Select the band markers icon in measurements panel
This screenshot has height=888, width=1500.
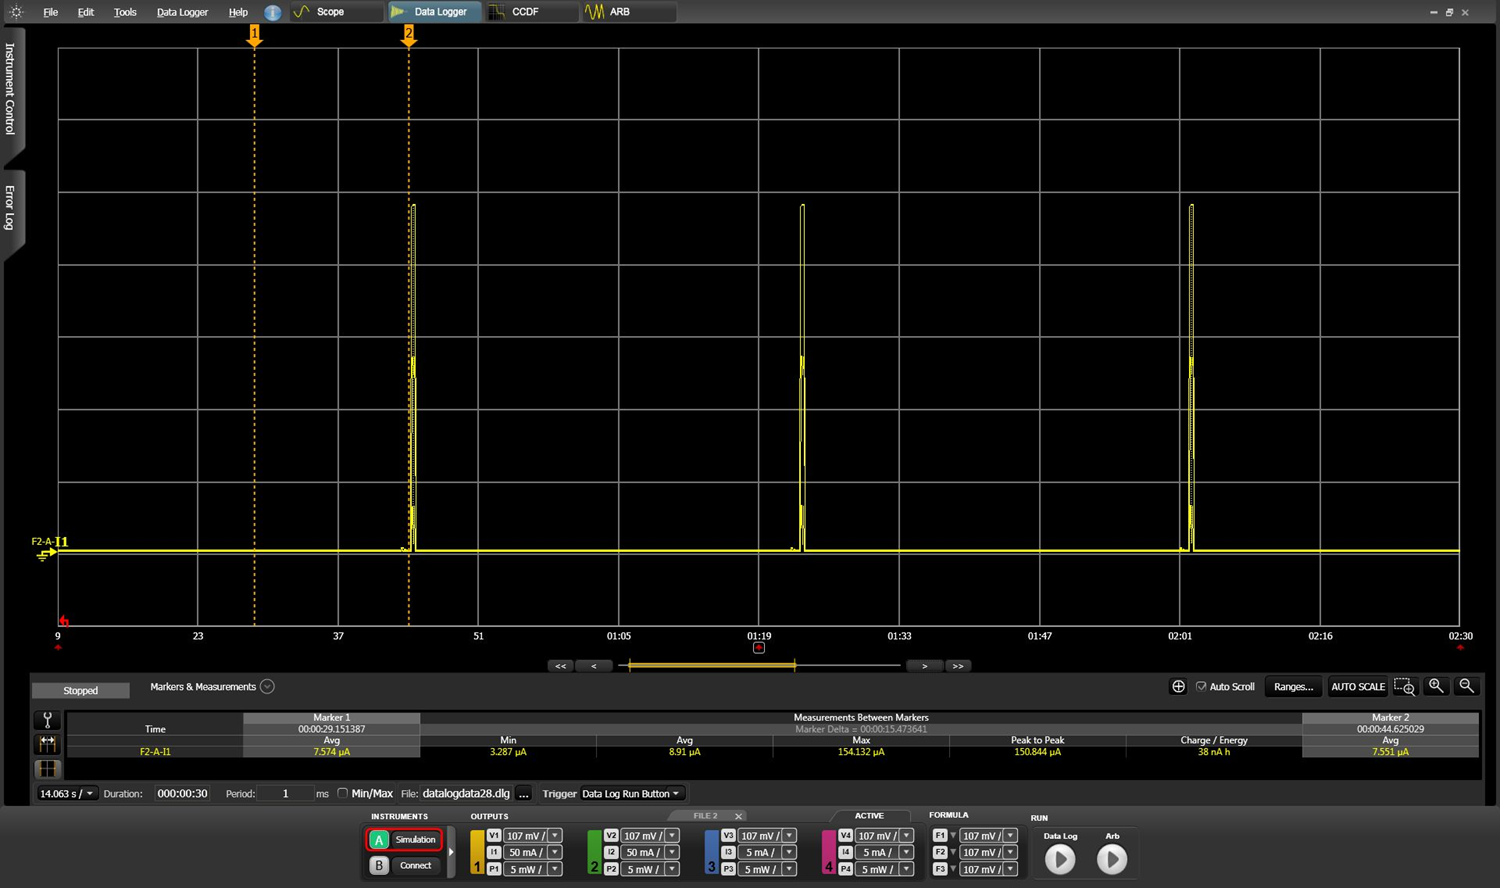pos(47,744)
